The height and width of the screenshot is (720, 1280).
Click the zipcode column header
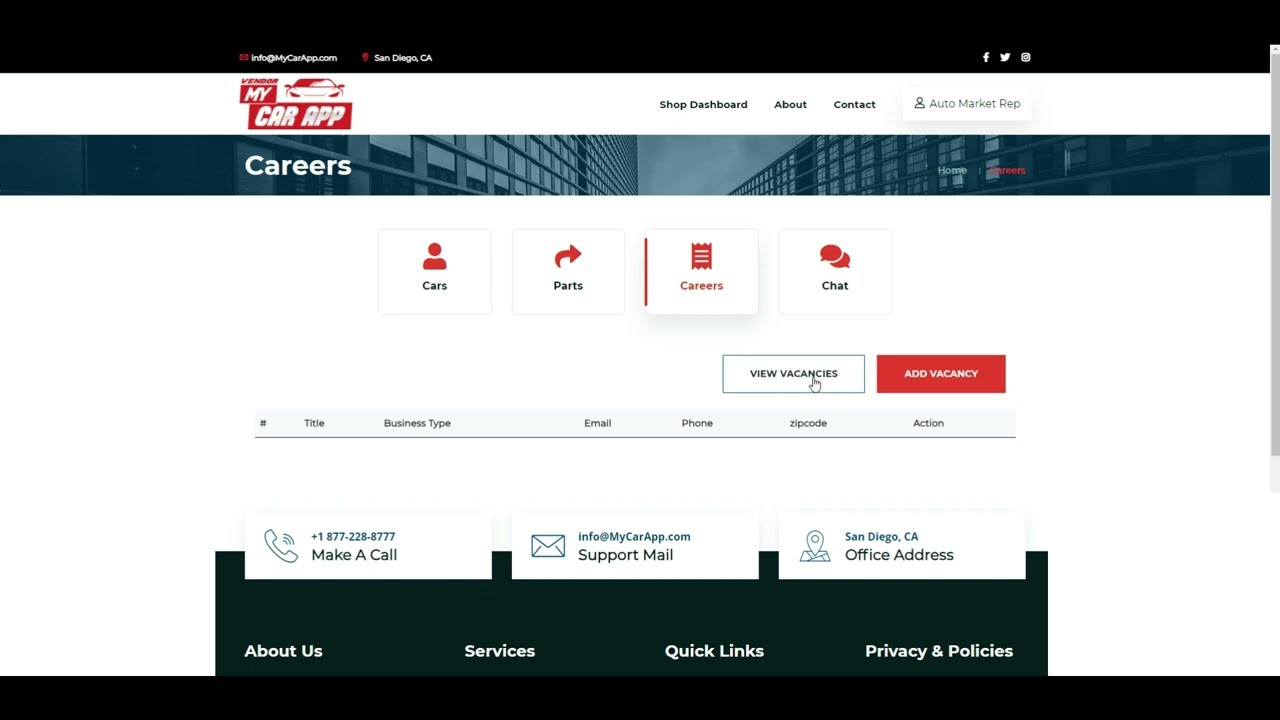point(808,423)
